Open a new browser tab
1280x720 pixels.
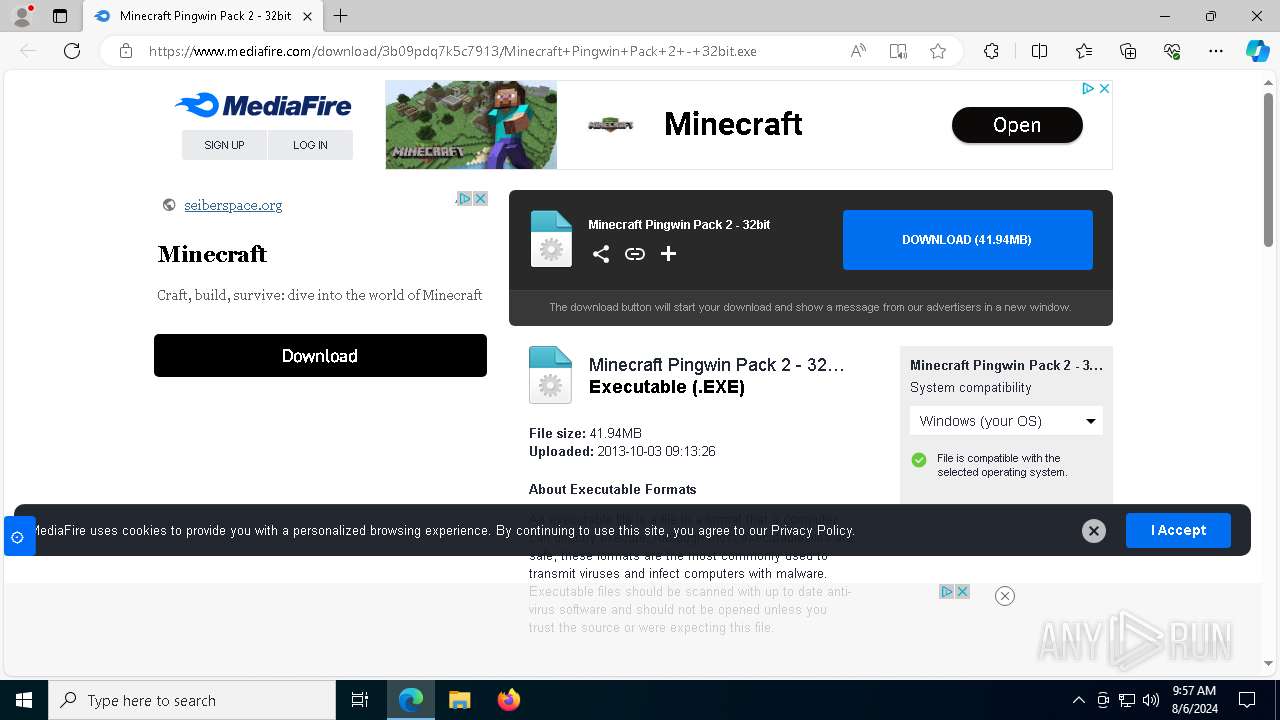click(340, 16)
